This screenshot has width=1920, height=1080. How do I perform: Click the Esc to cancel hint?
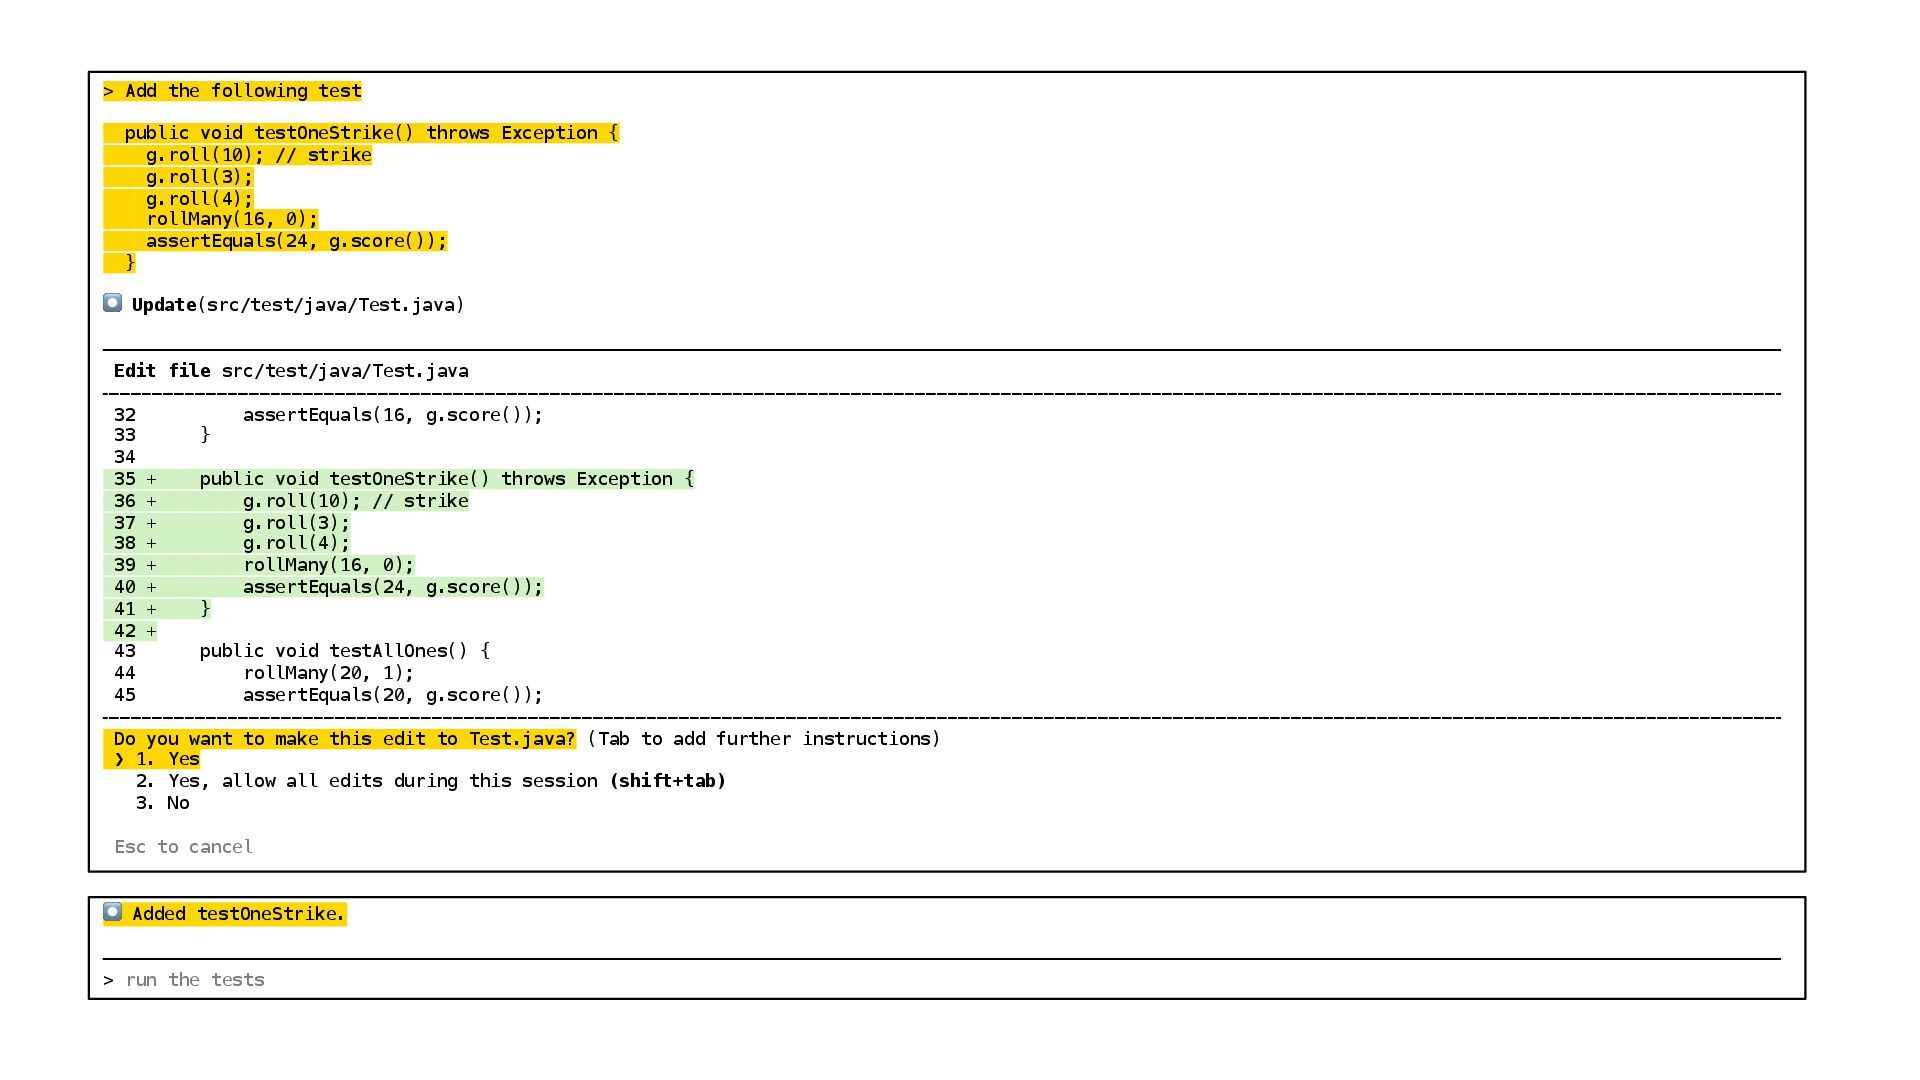point(183,847)
